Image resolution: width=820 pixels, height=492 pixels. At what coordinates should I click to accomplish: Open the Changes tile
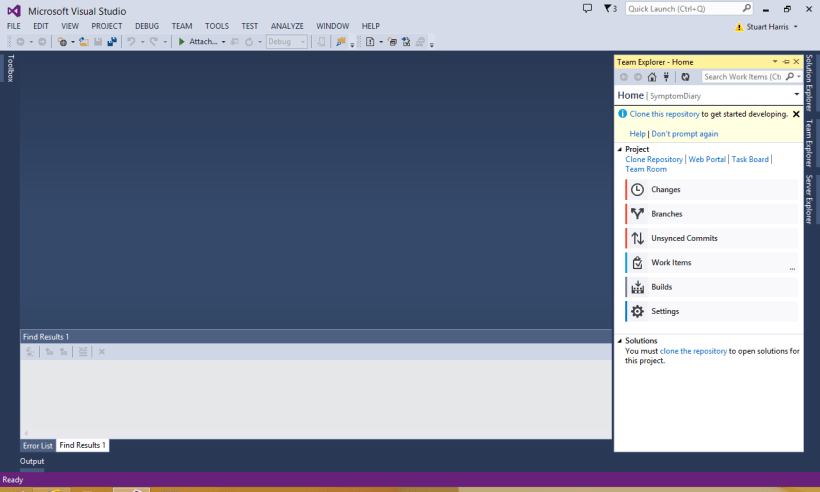pyautogui.click(x=712, y=189)
